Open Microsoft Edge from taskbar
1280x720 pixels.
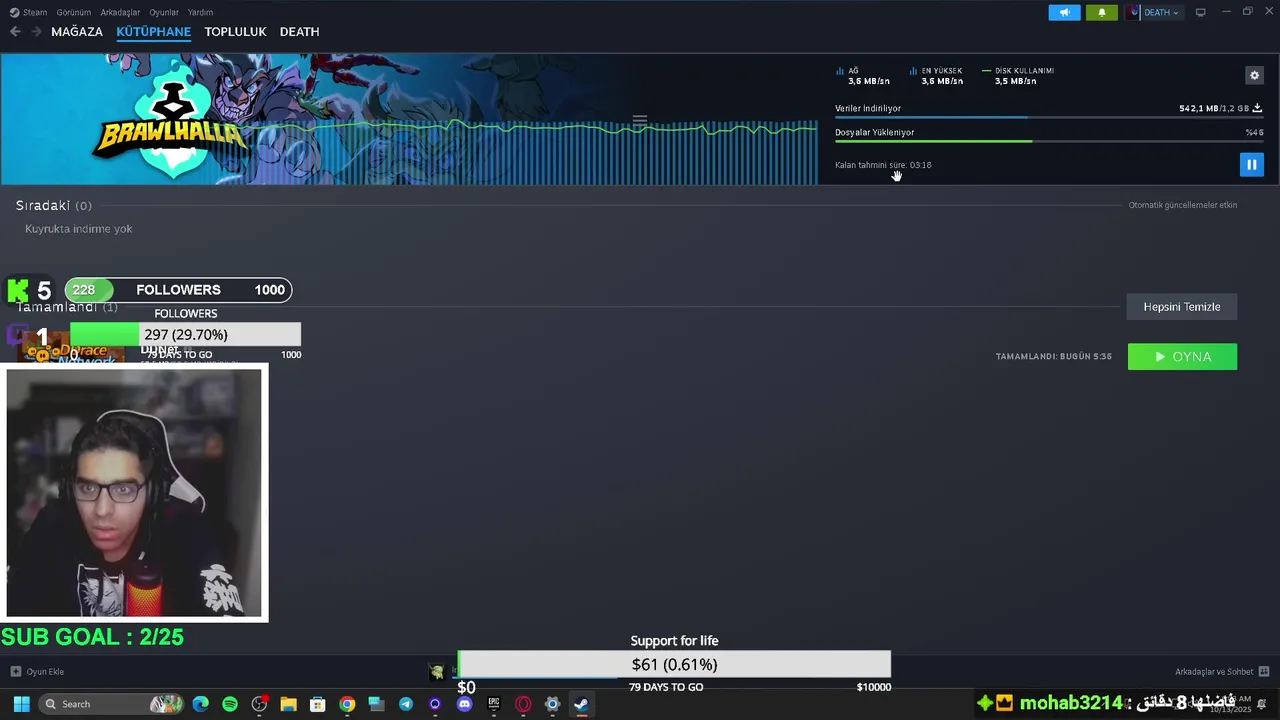(x=200, y=704)
